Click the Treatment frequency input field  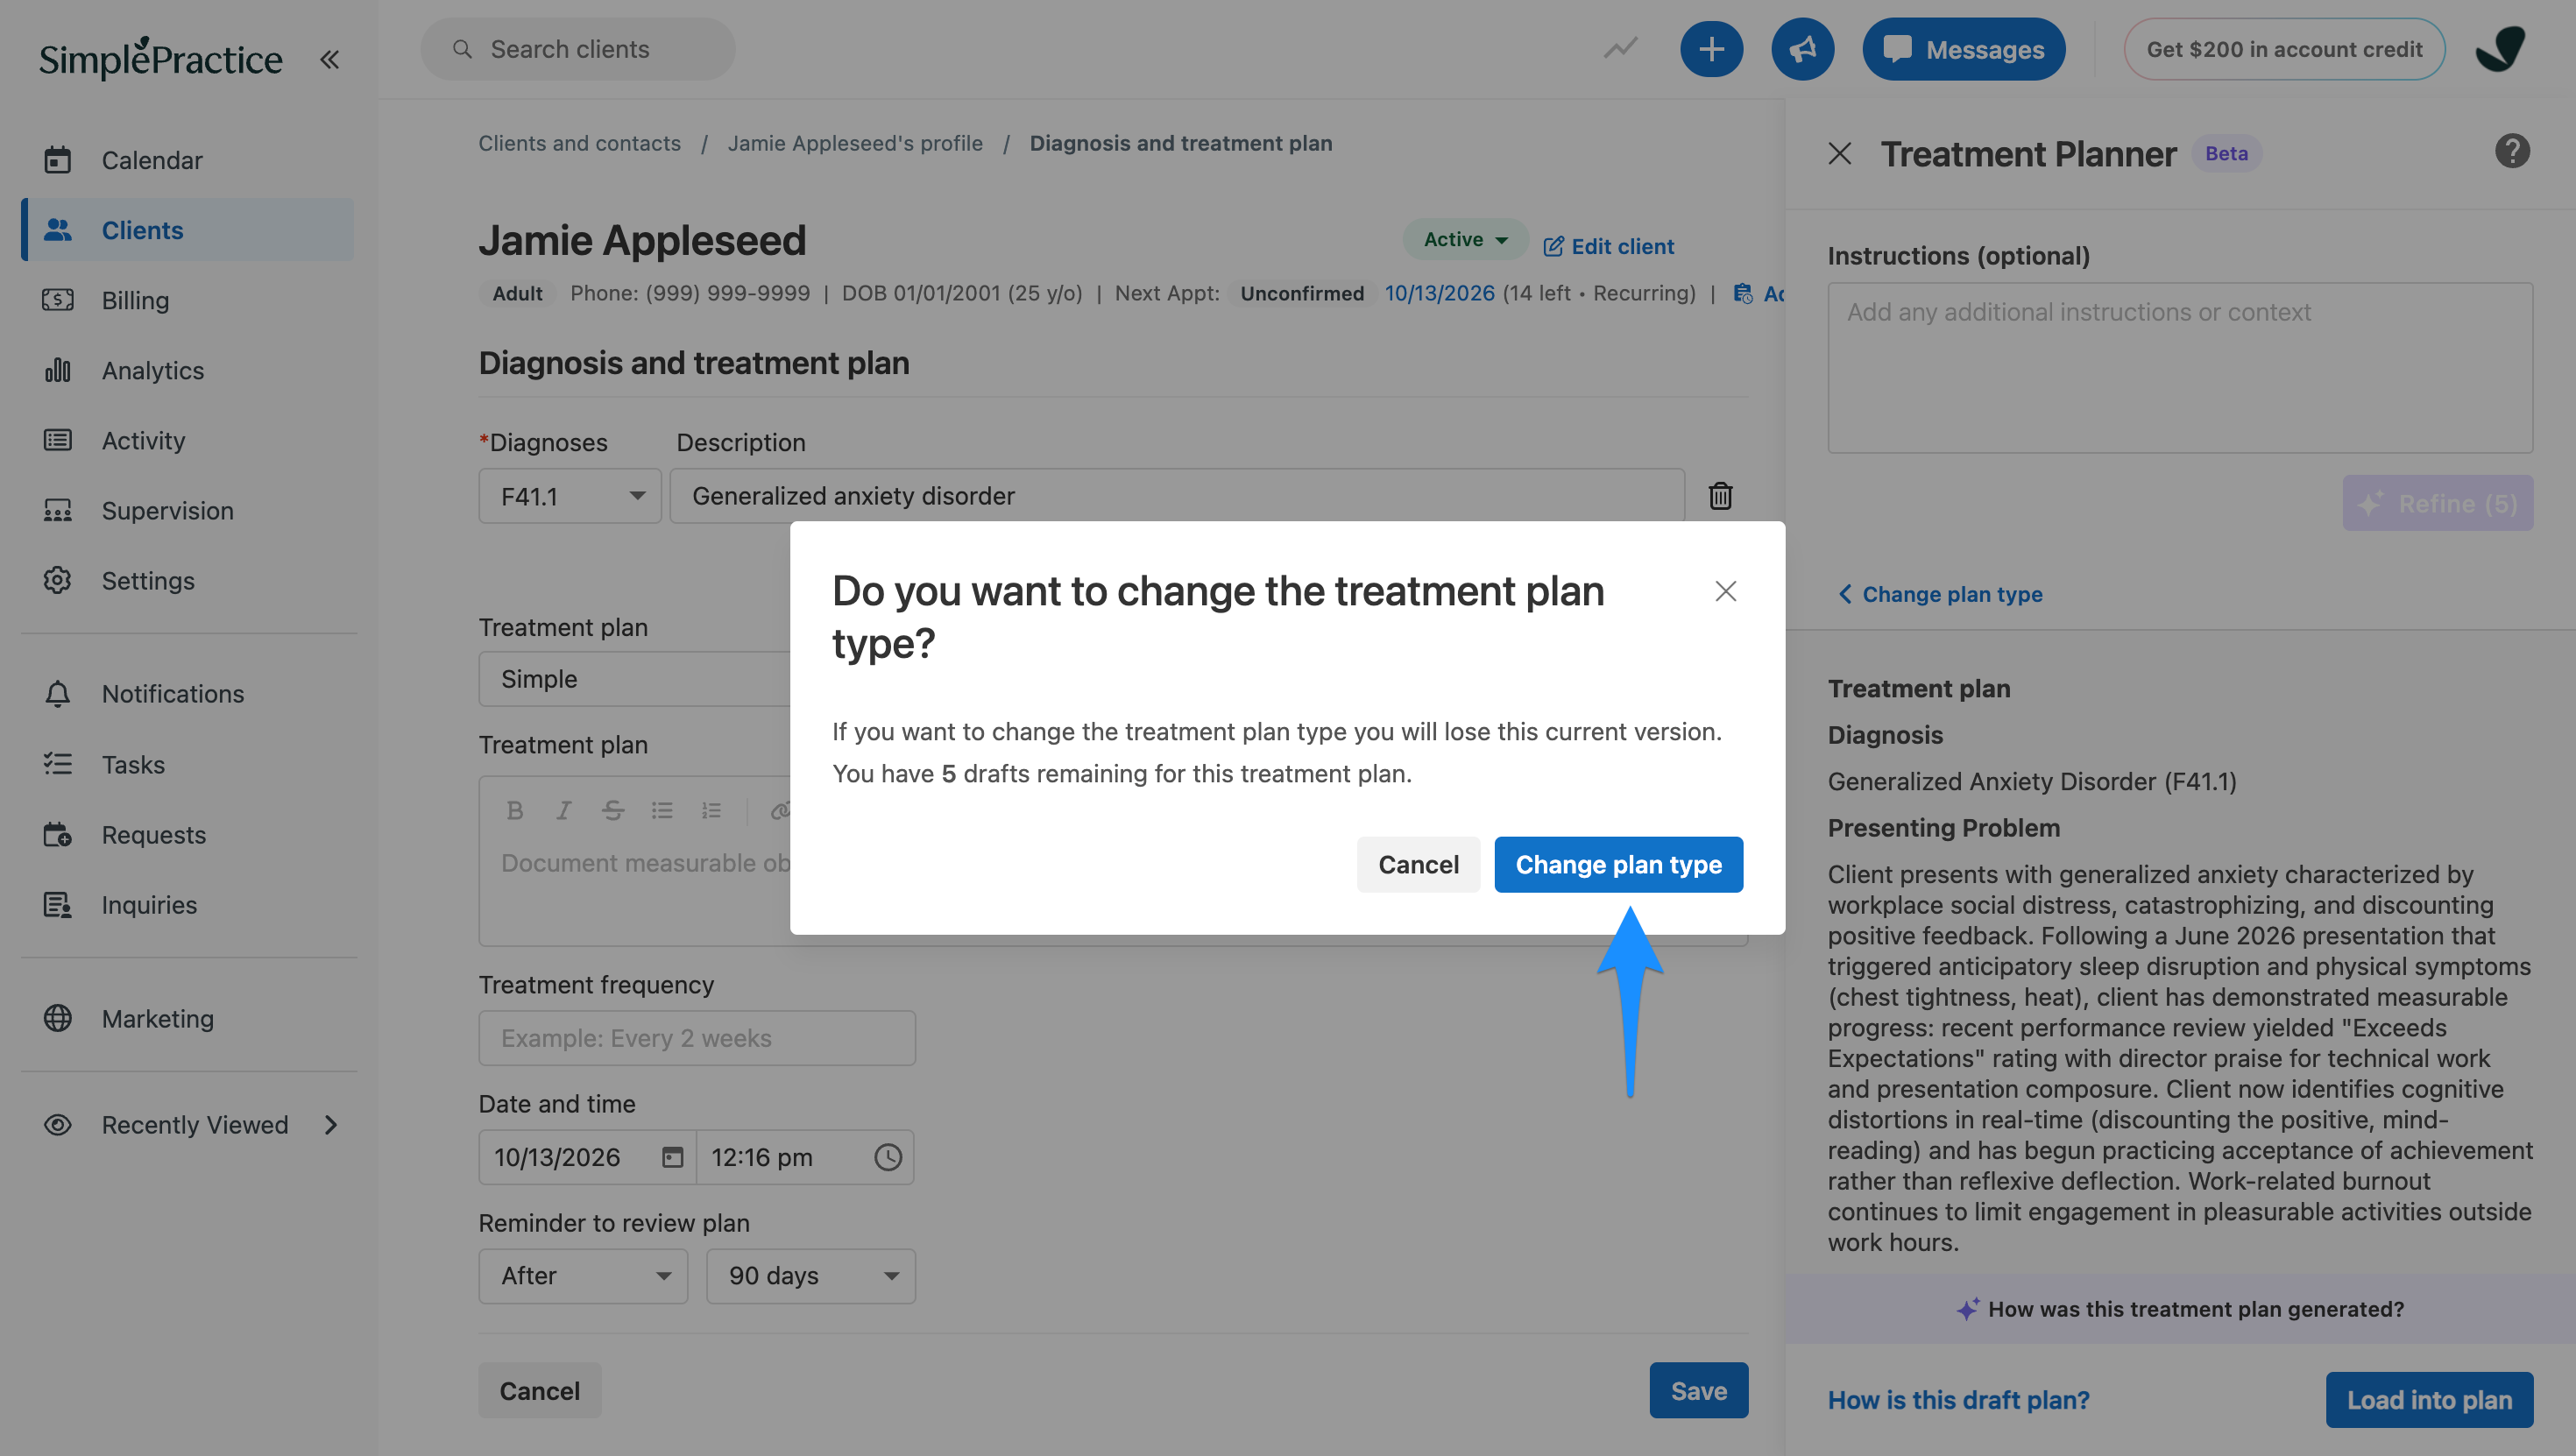click(x=697, y=1038)
